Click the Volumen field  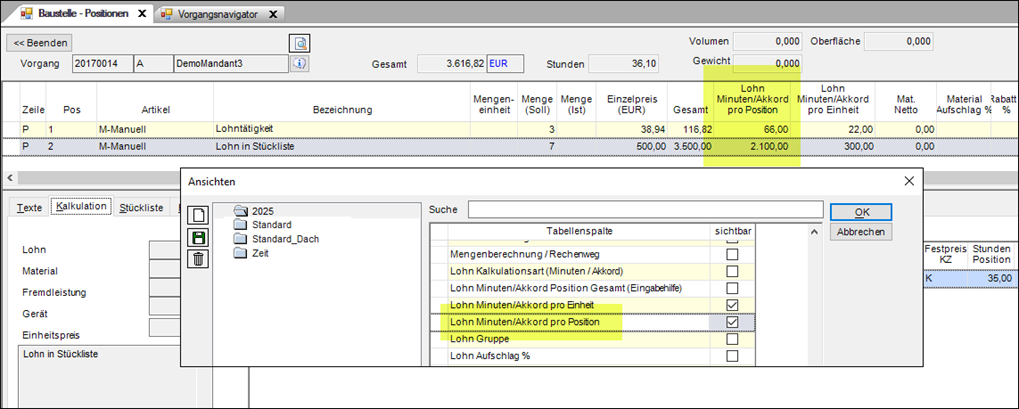coord(767,41)
